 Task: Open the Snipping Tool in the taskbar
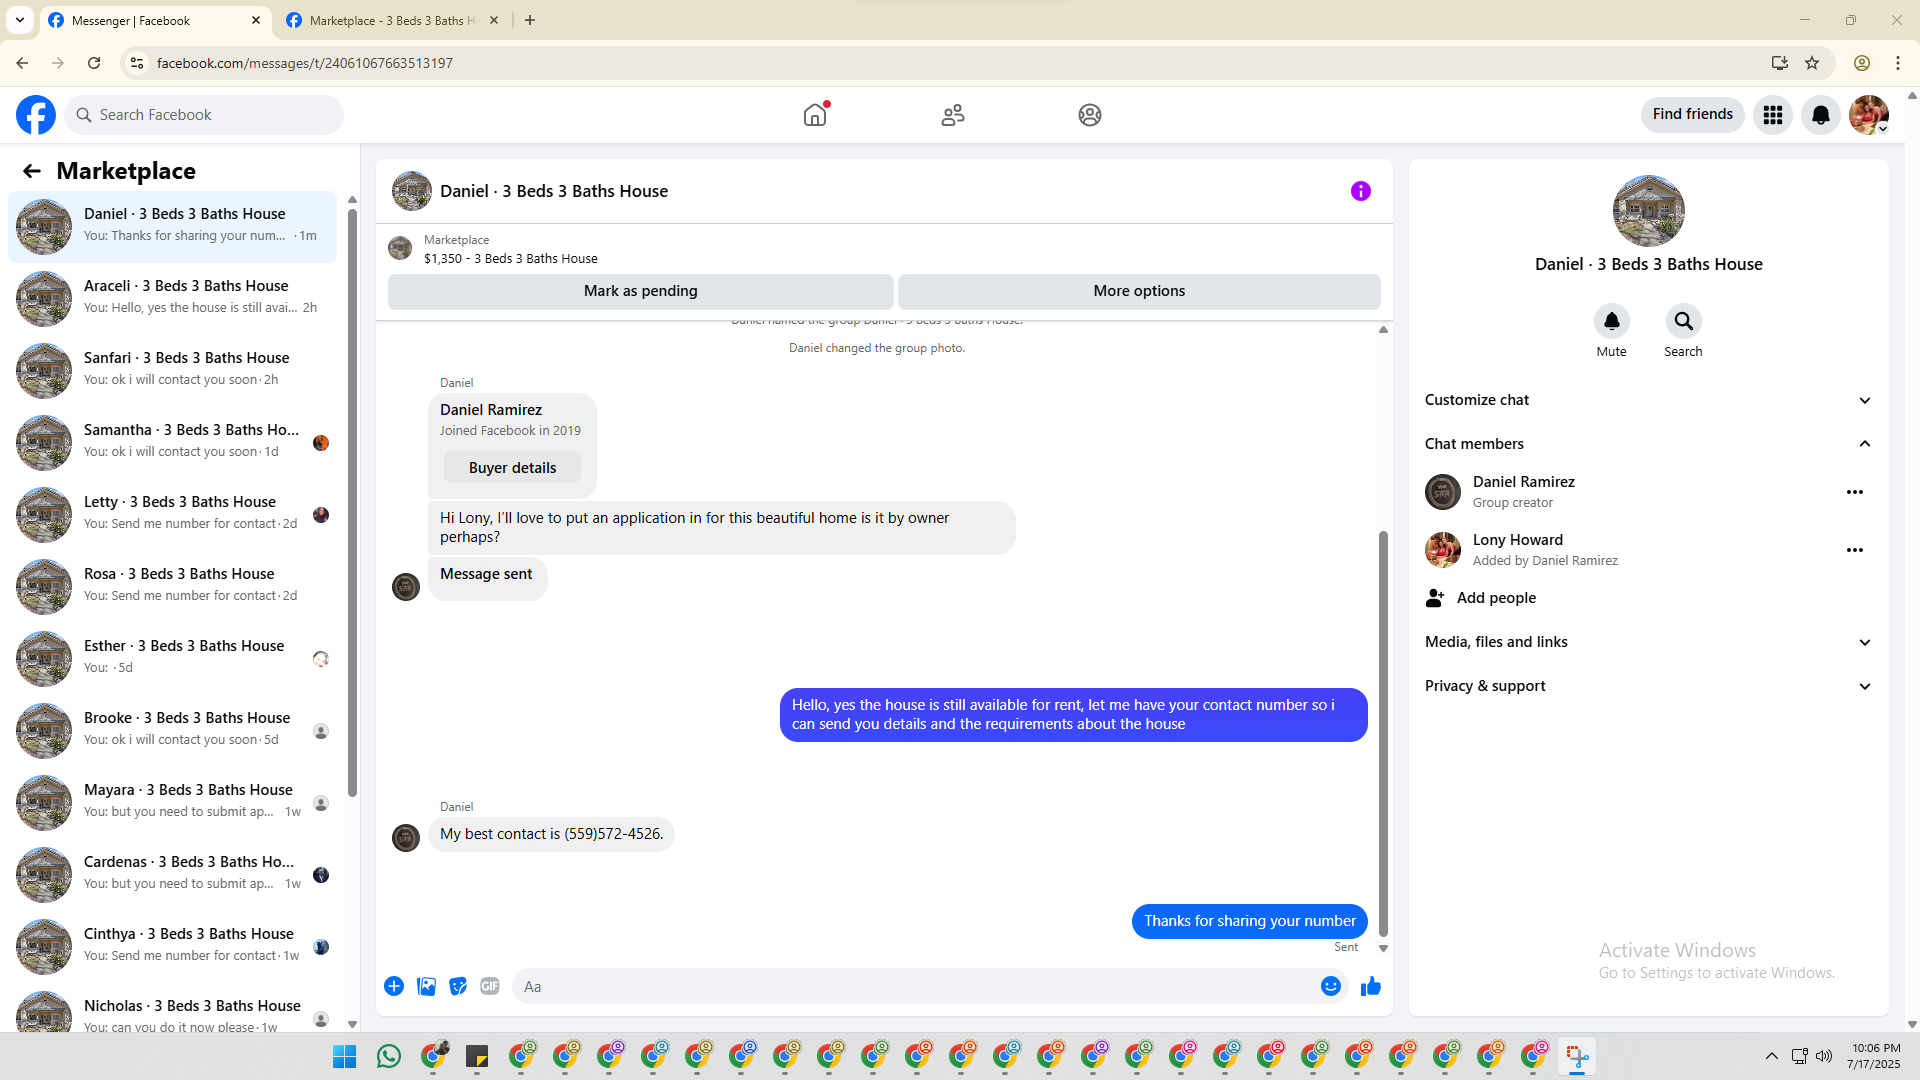click(1577, 1056)
